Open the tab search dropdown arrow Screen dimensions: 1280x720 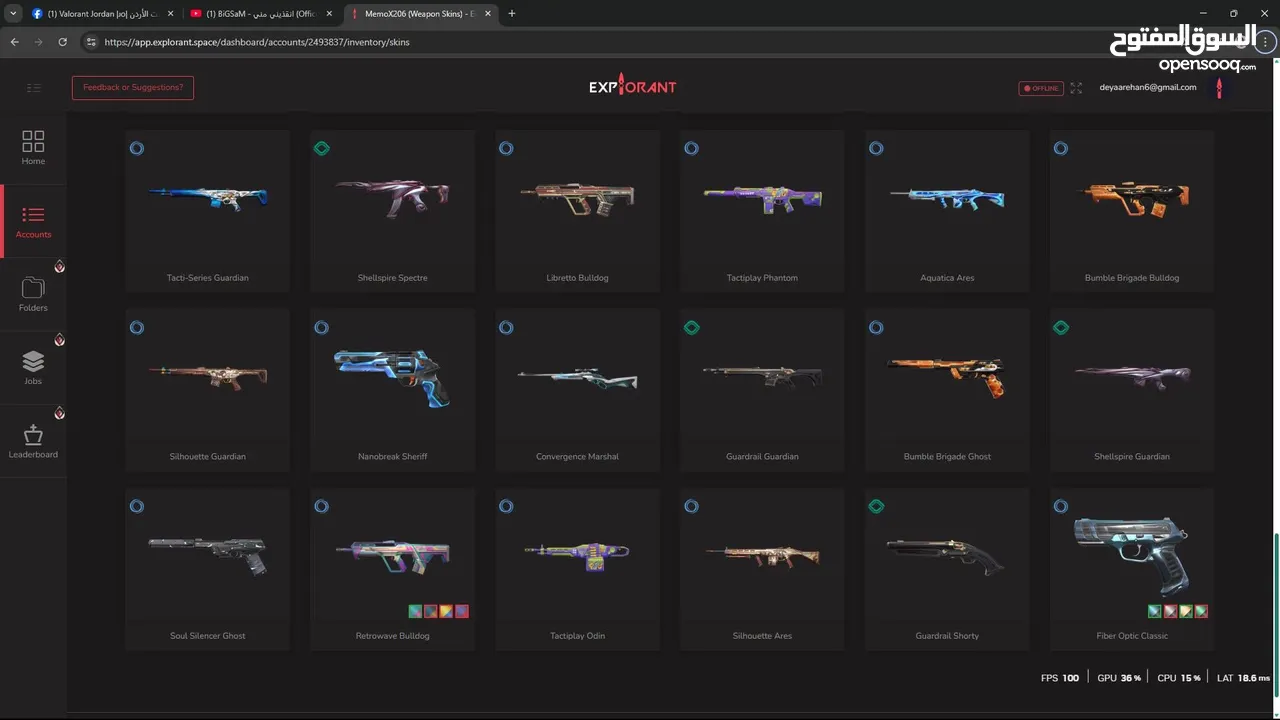pyautogui.click(x=12, y=14)
